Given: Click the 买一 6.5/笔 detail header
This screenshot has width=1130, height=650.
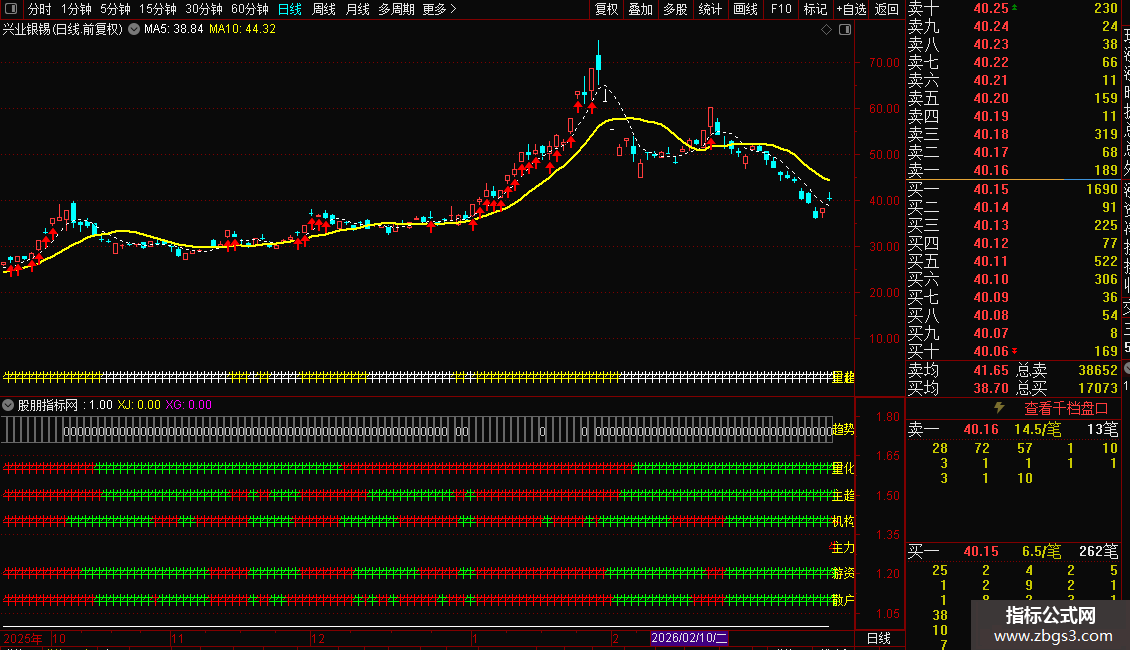Looking at the screenshot, I should pyautogui.click(x=1013, y=552).
